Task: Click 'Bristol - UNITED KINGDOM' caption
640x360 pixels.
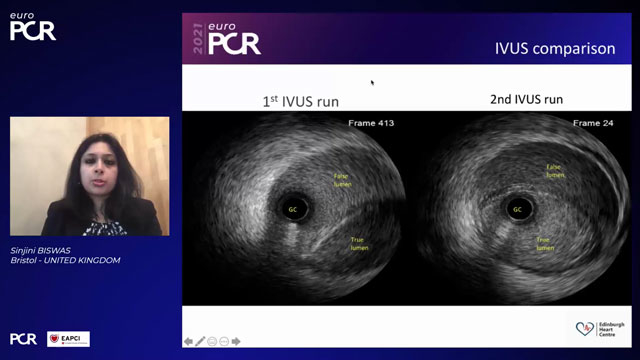Action: click(x=65, y=260)
